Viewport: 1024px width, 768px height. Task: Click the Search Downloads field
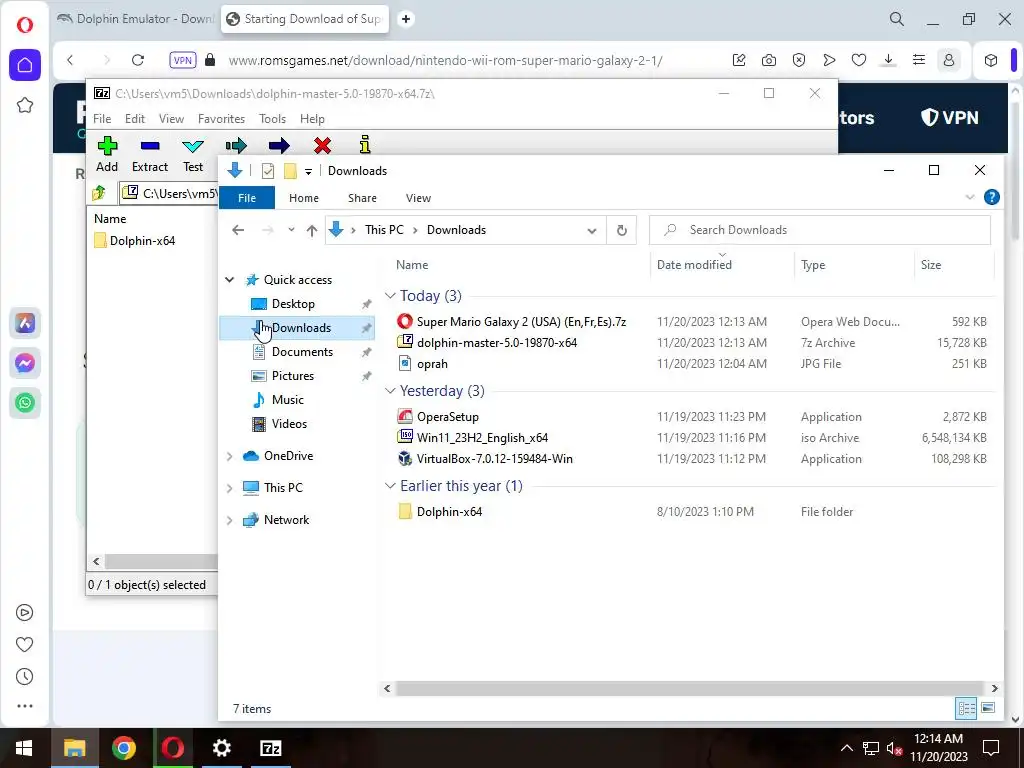(820, 230)
